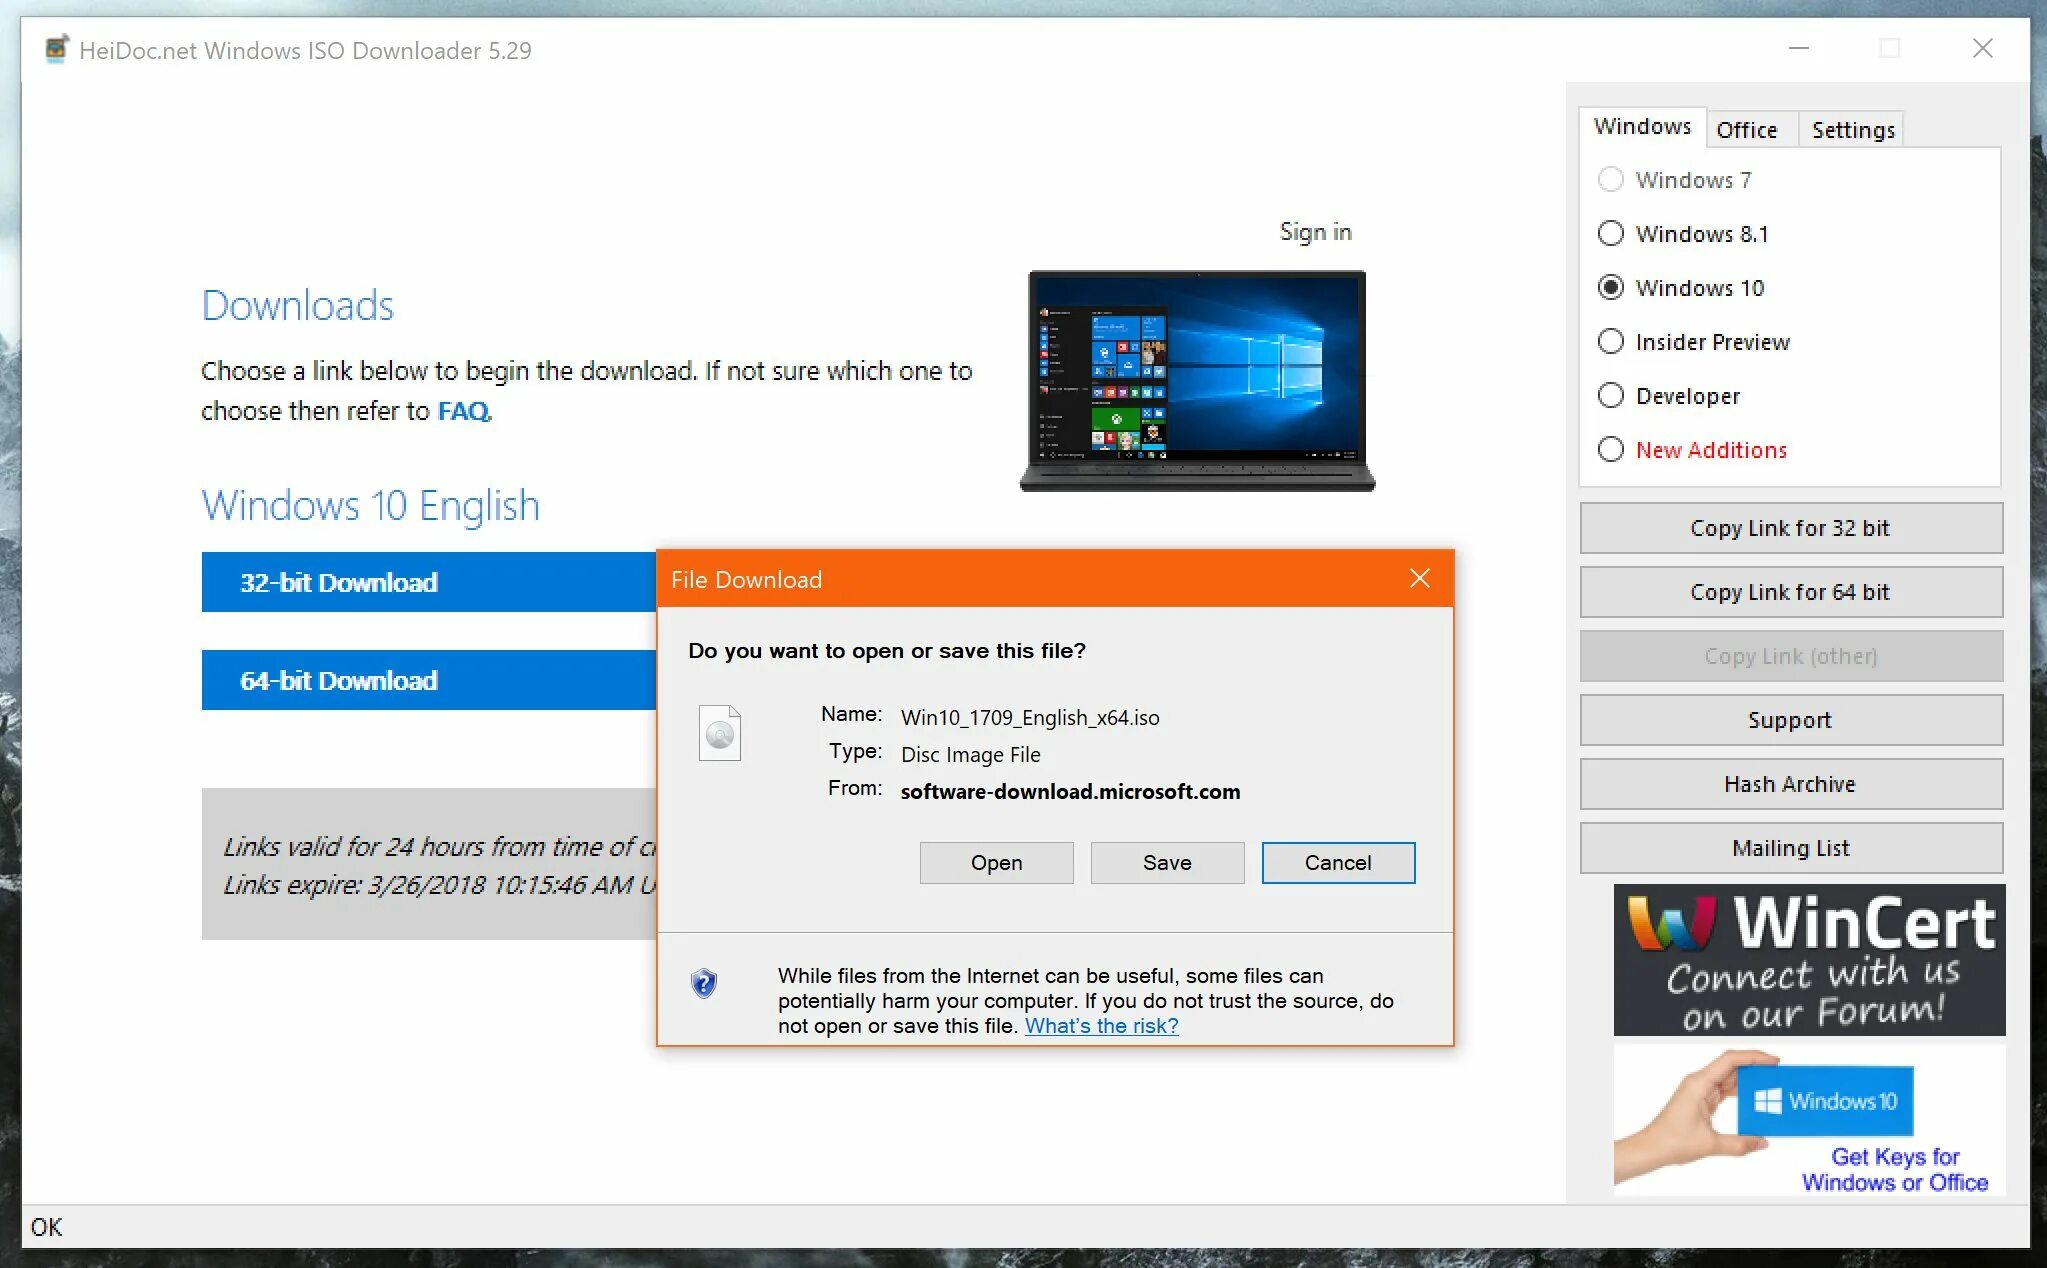Open the Hash Archive button
The height and width of the screenshot is (1268, 2047).
coord(1790,784)
